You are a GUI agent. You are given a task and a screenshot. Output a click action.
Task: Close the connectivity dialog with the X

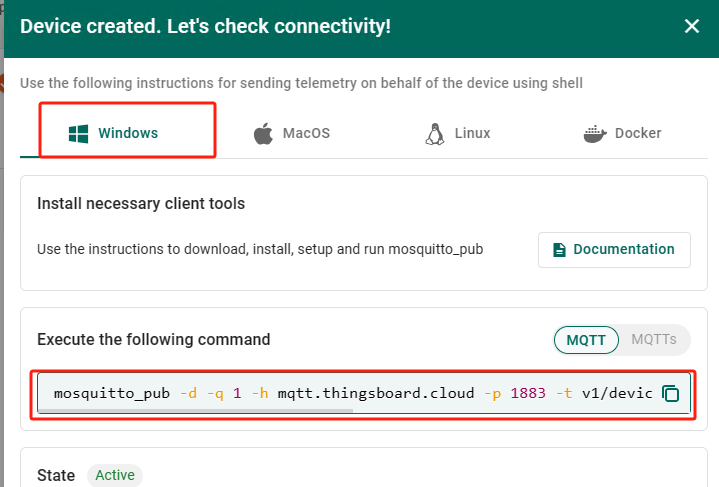(x=691, y=26)
